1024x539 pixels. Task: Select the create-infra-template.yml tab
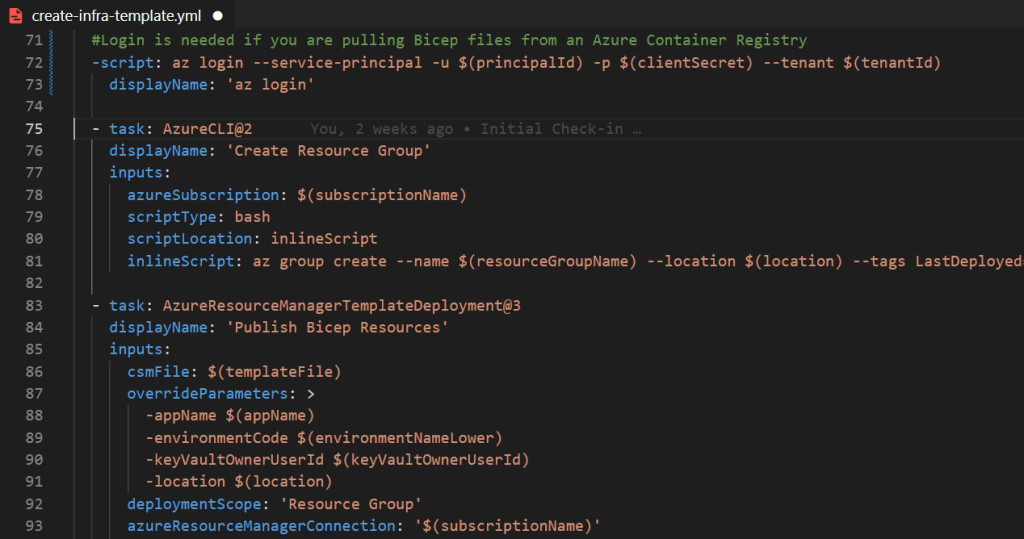115,16
